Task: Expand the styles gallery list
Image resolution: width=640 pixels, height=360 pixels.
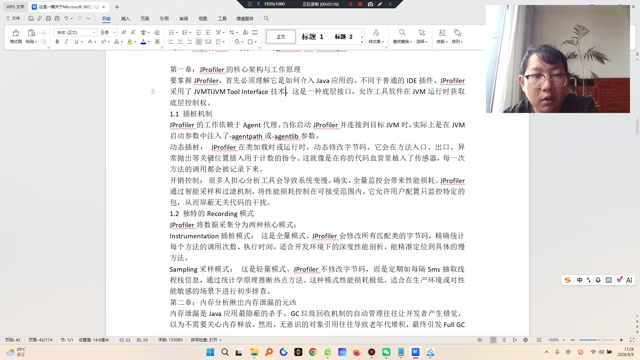Action: [x=362, y=42]
